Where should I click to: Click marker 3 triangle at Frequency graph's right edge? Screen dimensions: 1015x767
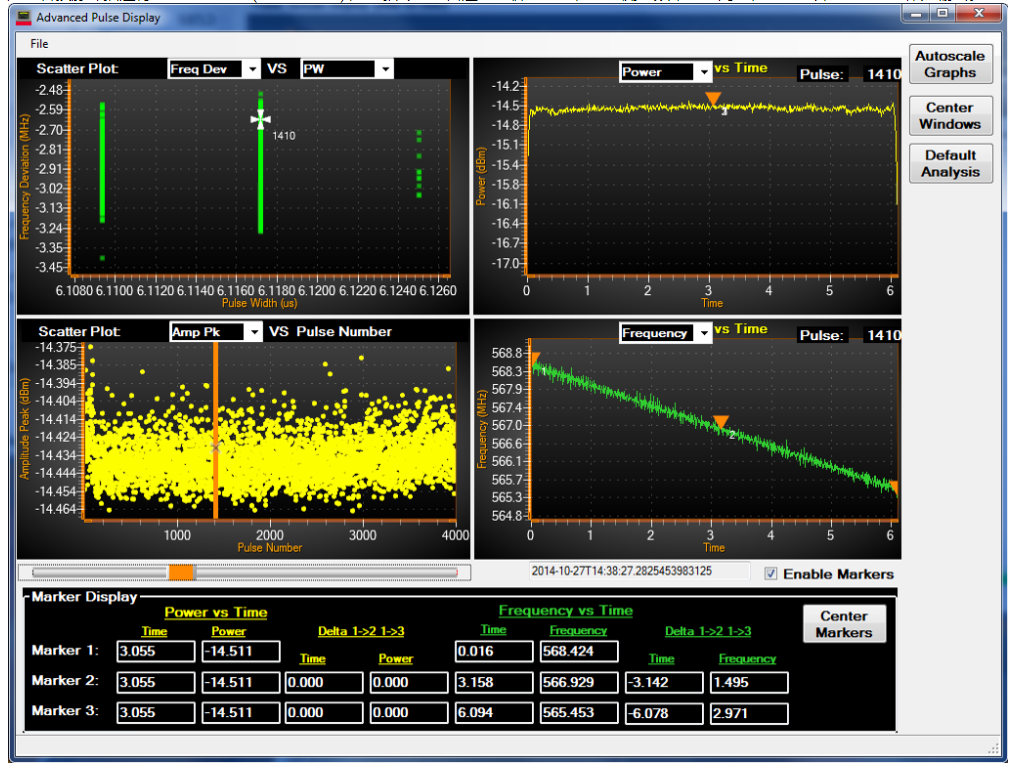coord(894,487)
